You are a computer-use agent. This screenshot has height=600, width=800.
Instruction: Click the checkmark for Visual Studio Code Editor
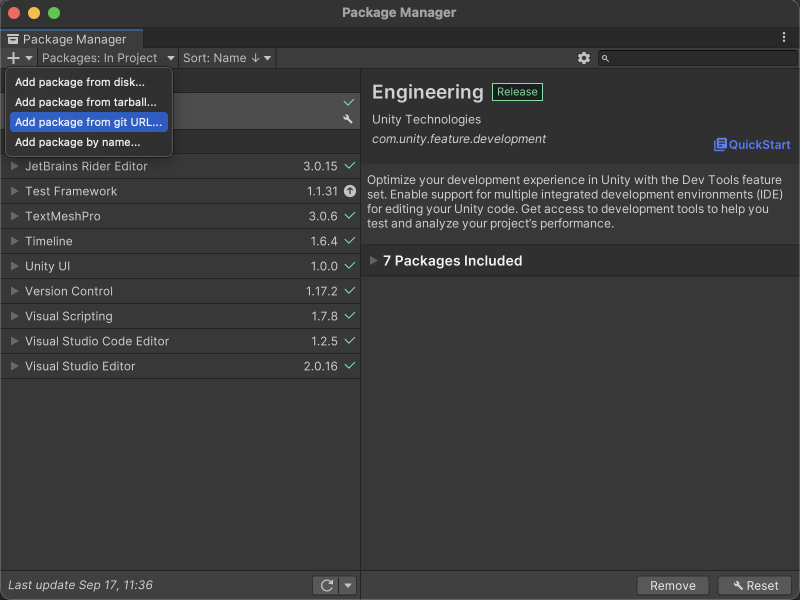(x=349, y=340)
